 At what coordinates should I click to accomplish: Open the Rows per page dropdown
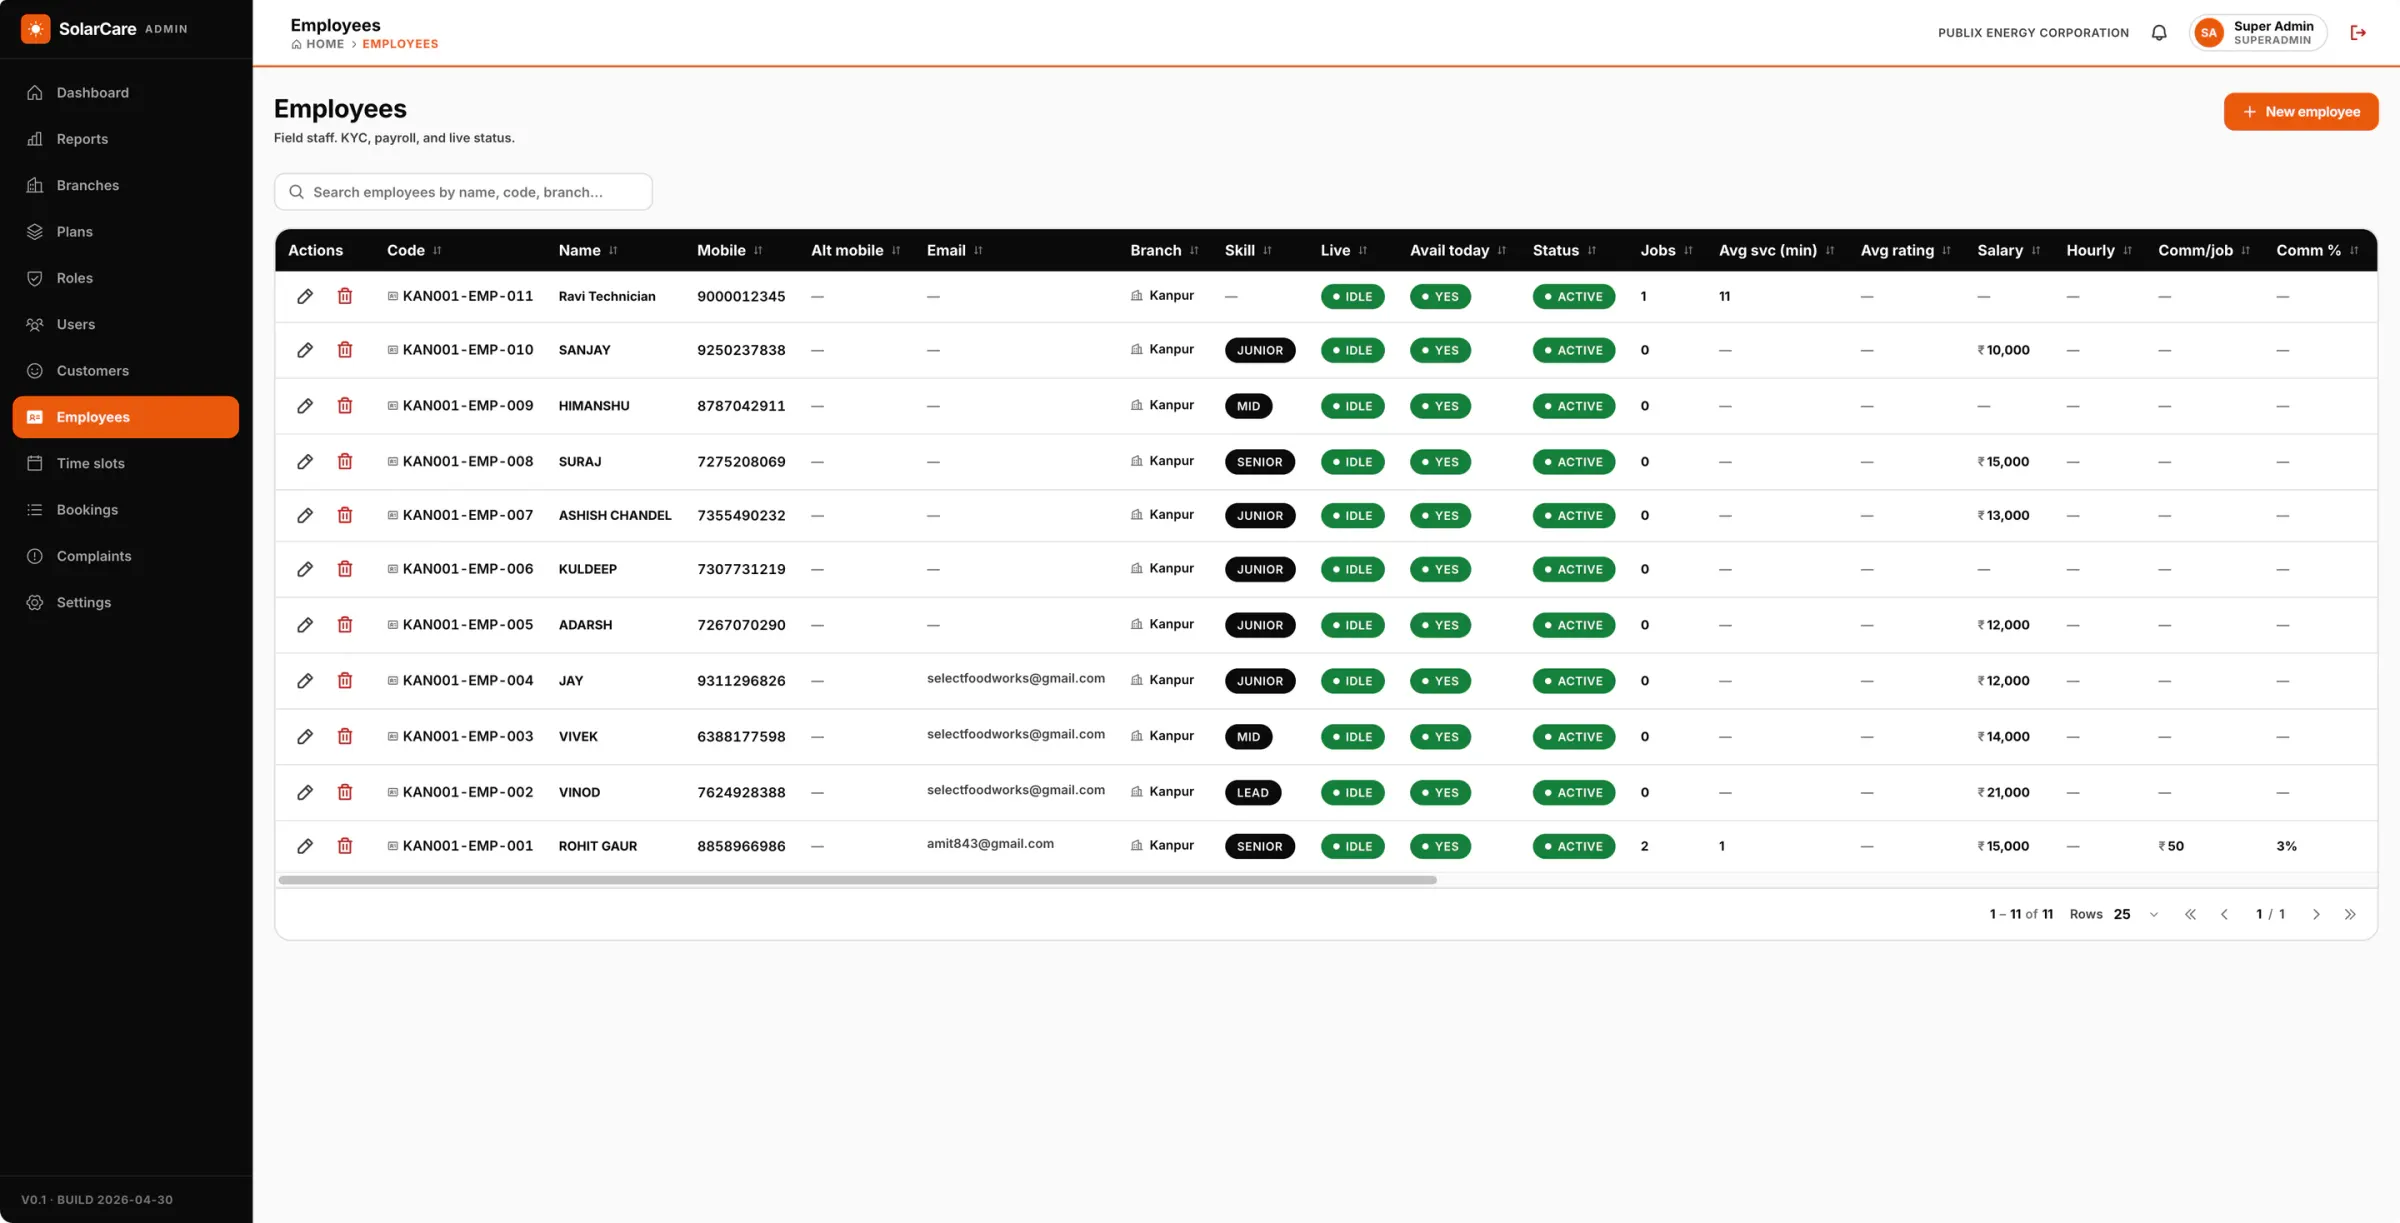pyautogui.click(x=2136, y=914)
